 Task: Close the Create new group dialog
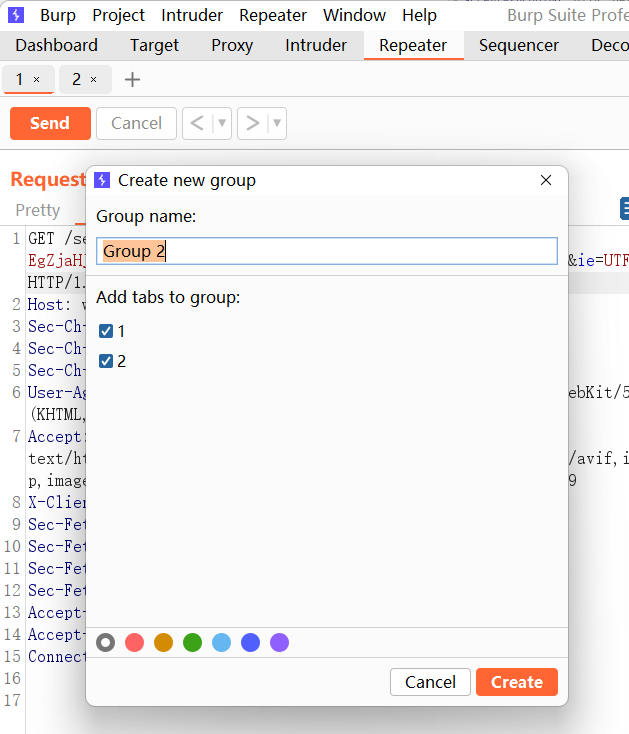[x=546, y=180]
